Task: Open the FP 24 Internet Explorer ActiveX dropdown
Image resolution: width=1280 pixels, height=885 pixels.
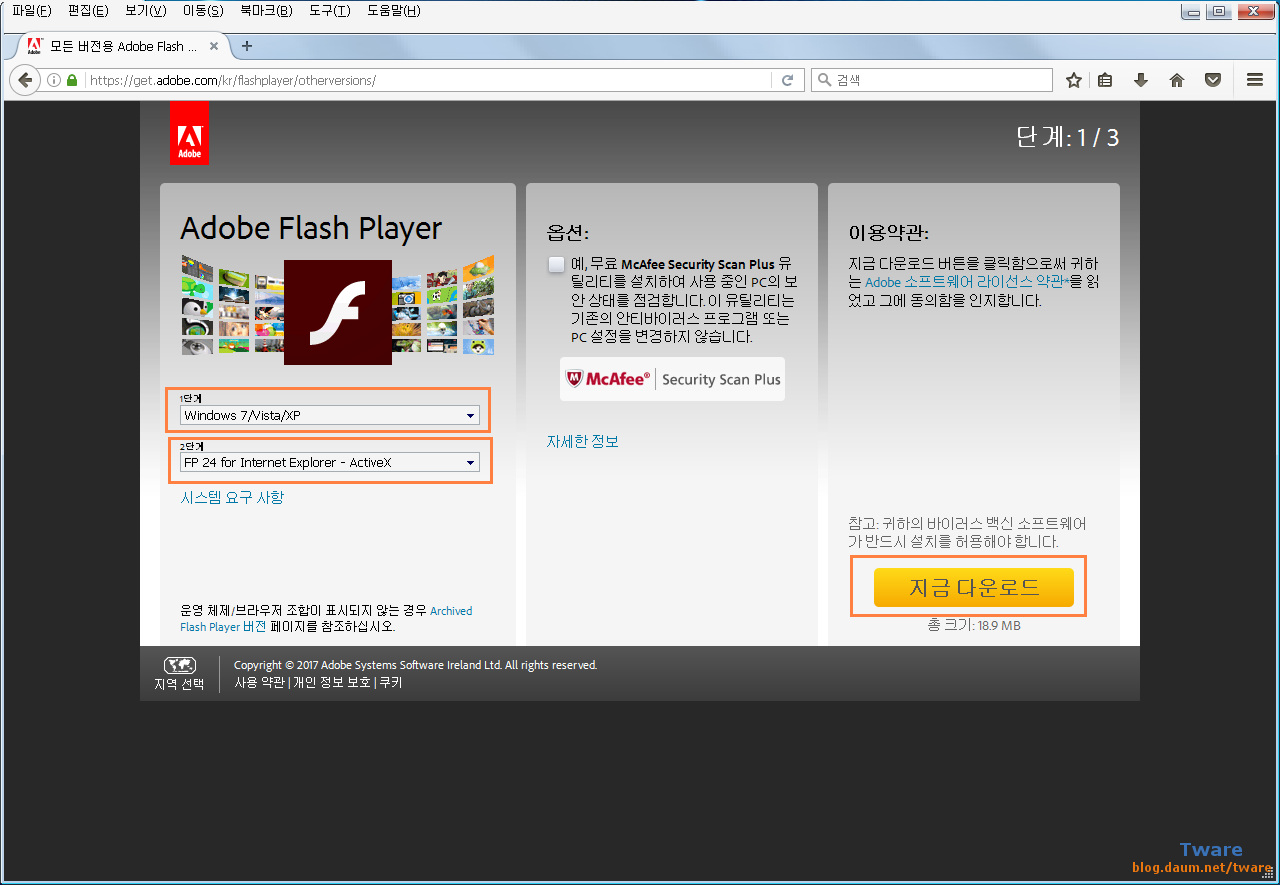Action: (330, 462)
